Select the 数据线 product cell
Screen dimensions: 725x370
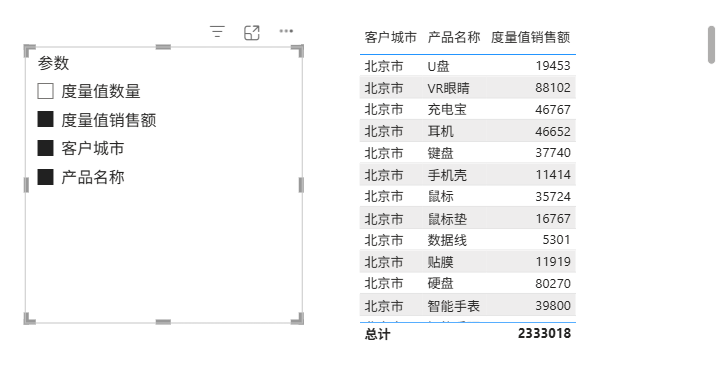click(447, 240)
